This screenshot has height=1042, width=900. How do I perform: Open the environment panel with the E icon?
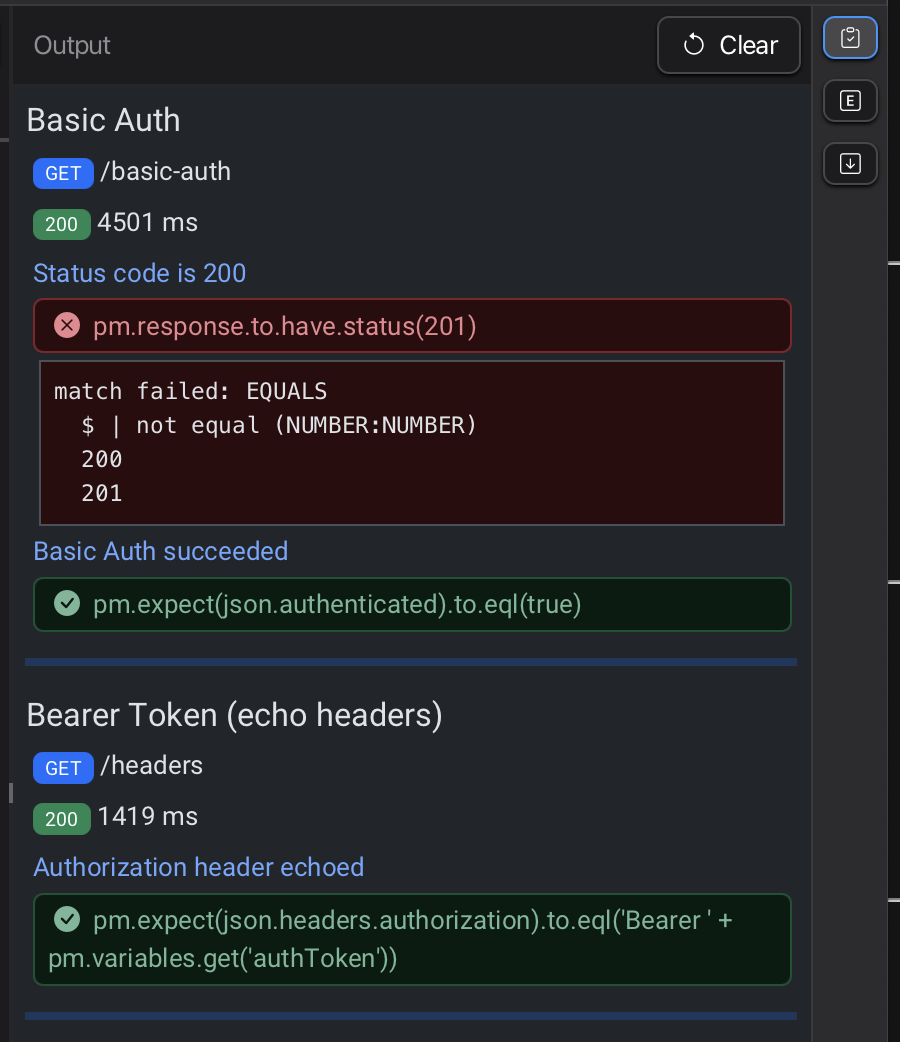pos(850,100)
